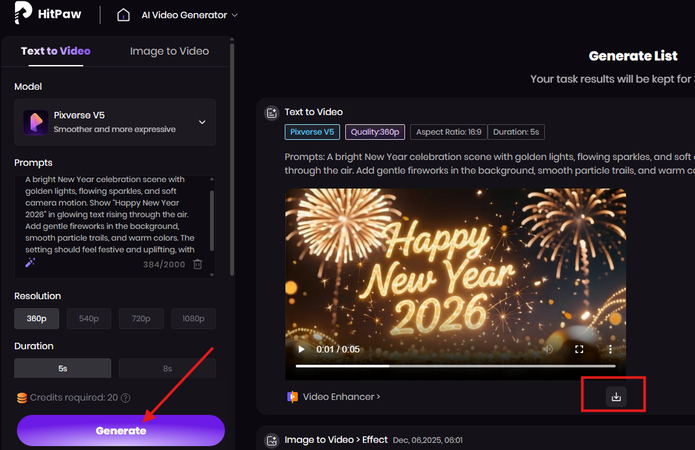Viewport: 695px width, 450px height.
Task: Choose 5s duration
Action: [x=62, y=368]
